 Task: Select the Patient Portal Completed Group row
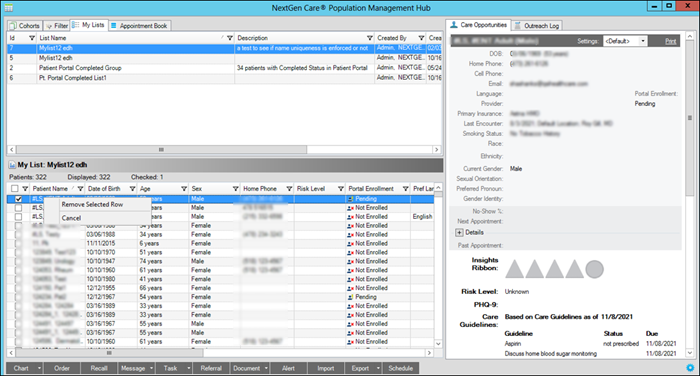coord(224,68)
